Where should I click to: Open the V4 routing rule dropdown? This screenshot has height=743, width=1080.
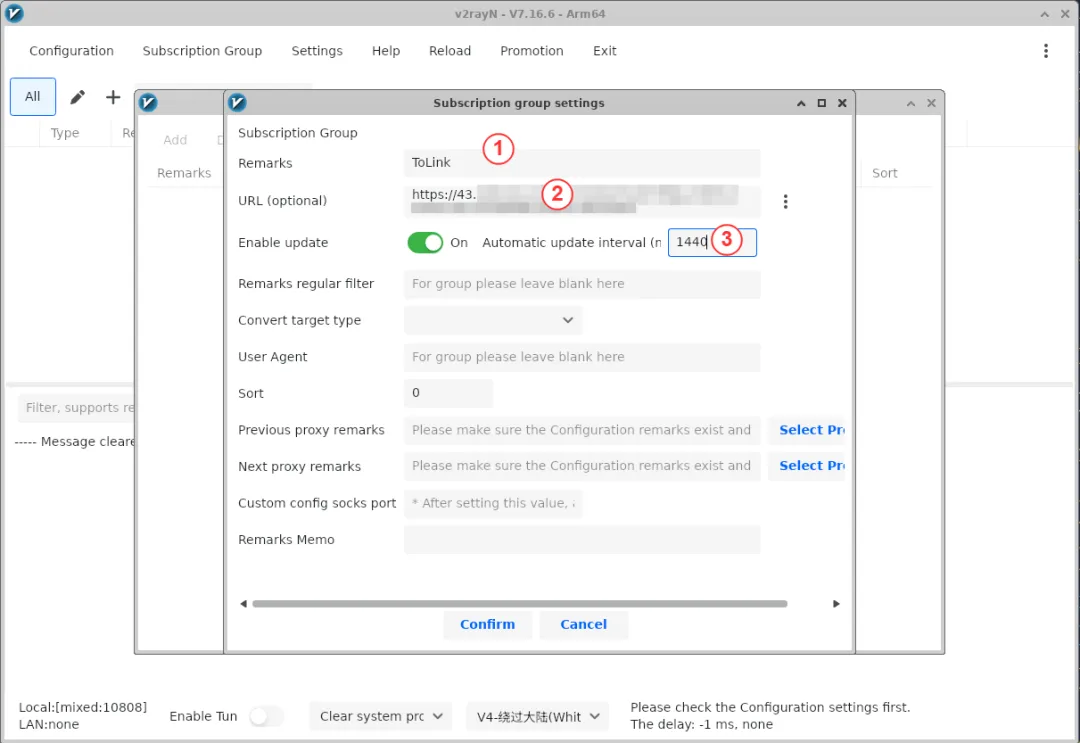538,717
